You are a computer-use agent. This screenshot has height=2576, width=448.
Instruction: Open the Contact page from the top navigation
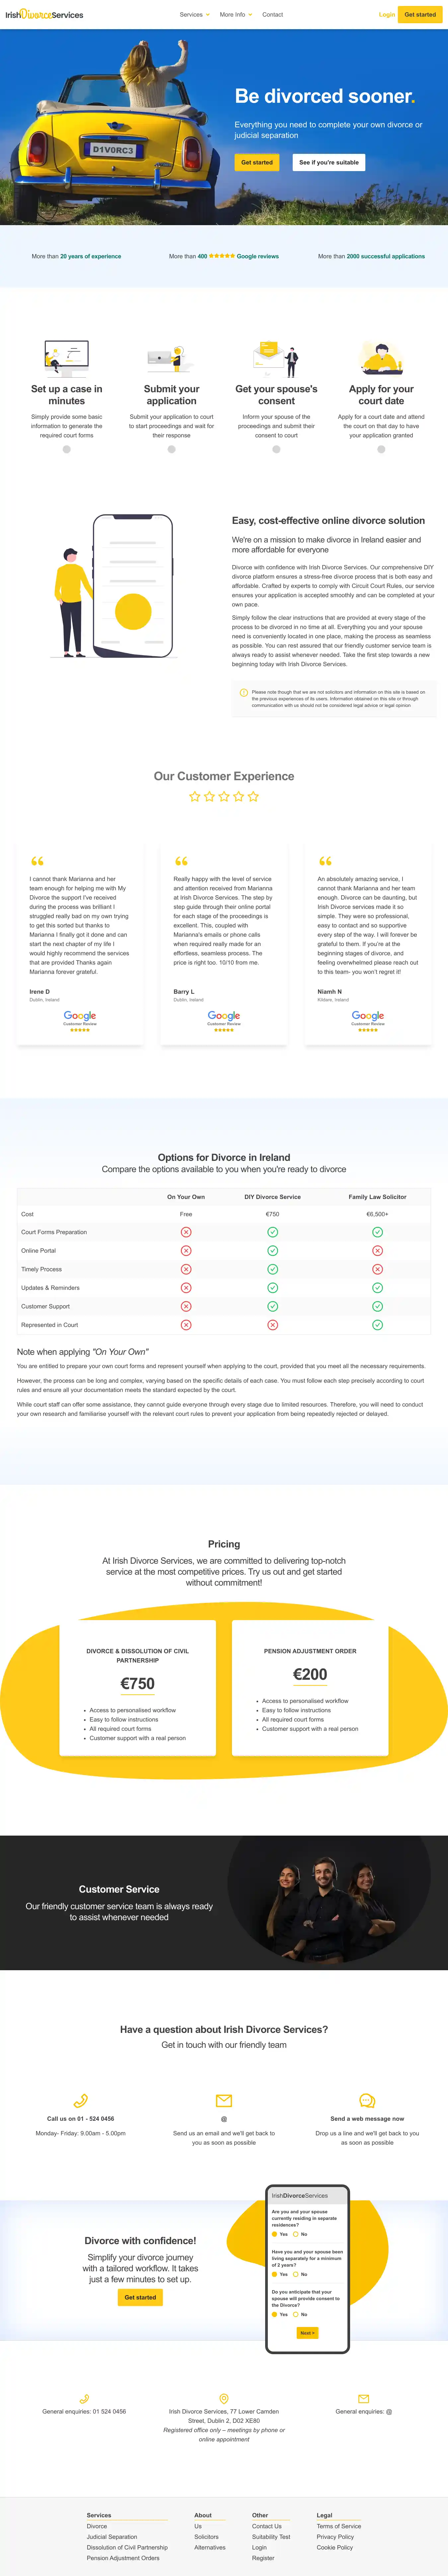(272, 15)
